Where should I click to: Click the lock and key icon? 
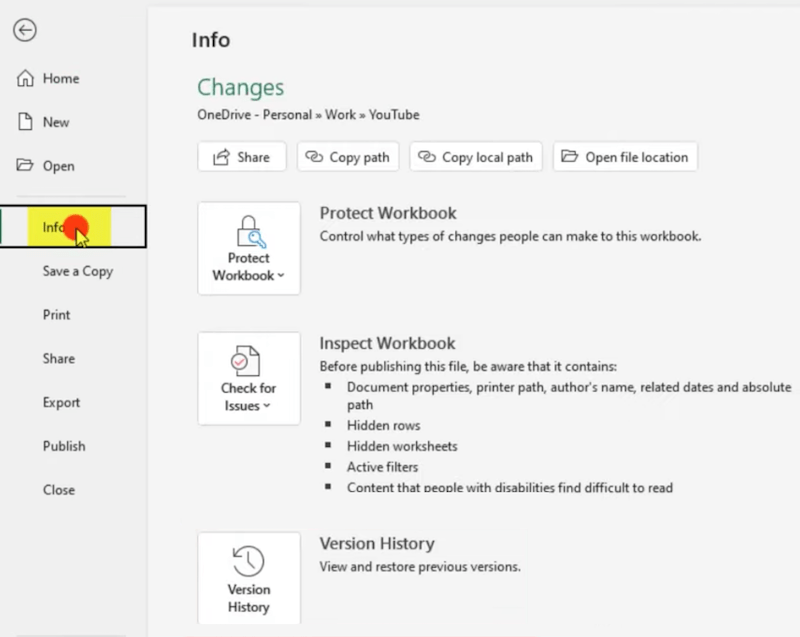(251, 231)
